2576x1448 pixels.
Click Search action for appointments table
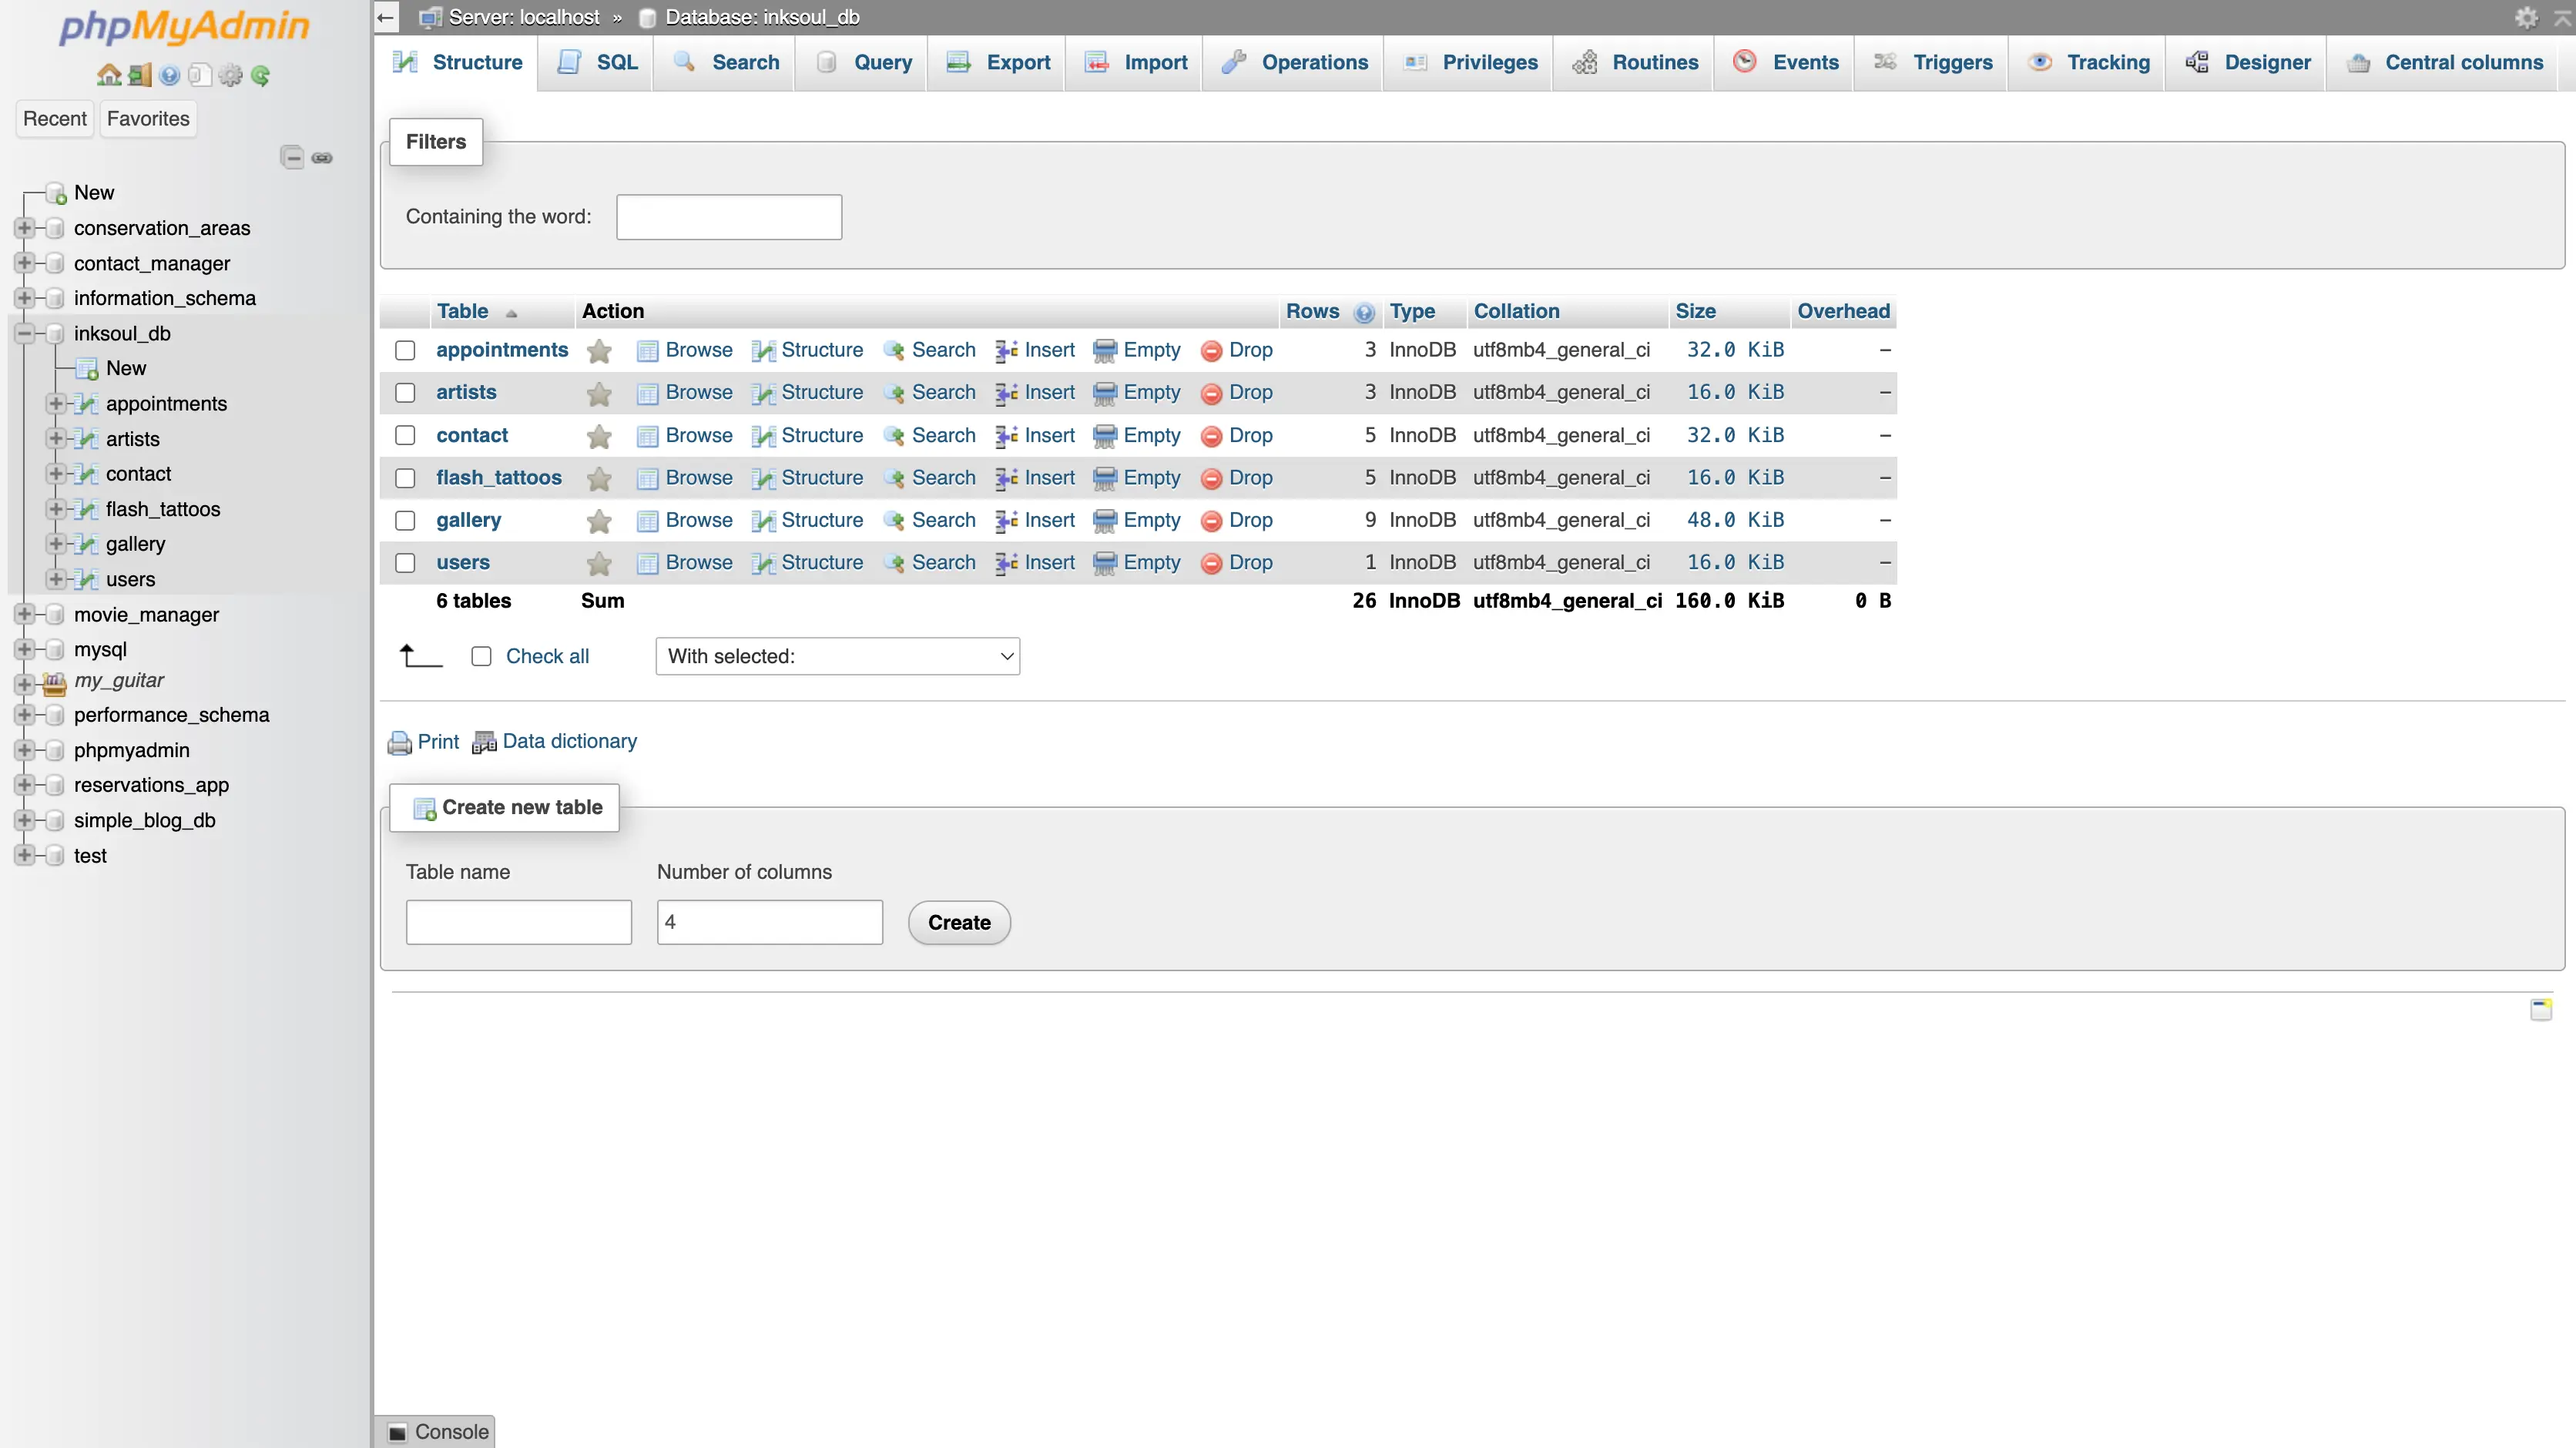930,350
